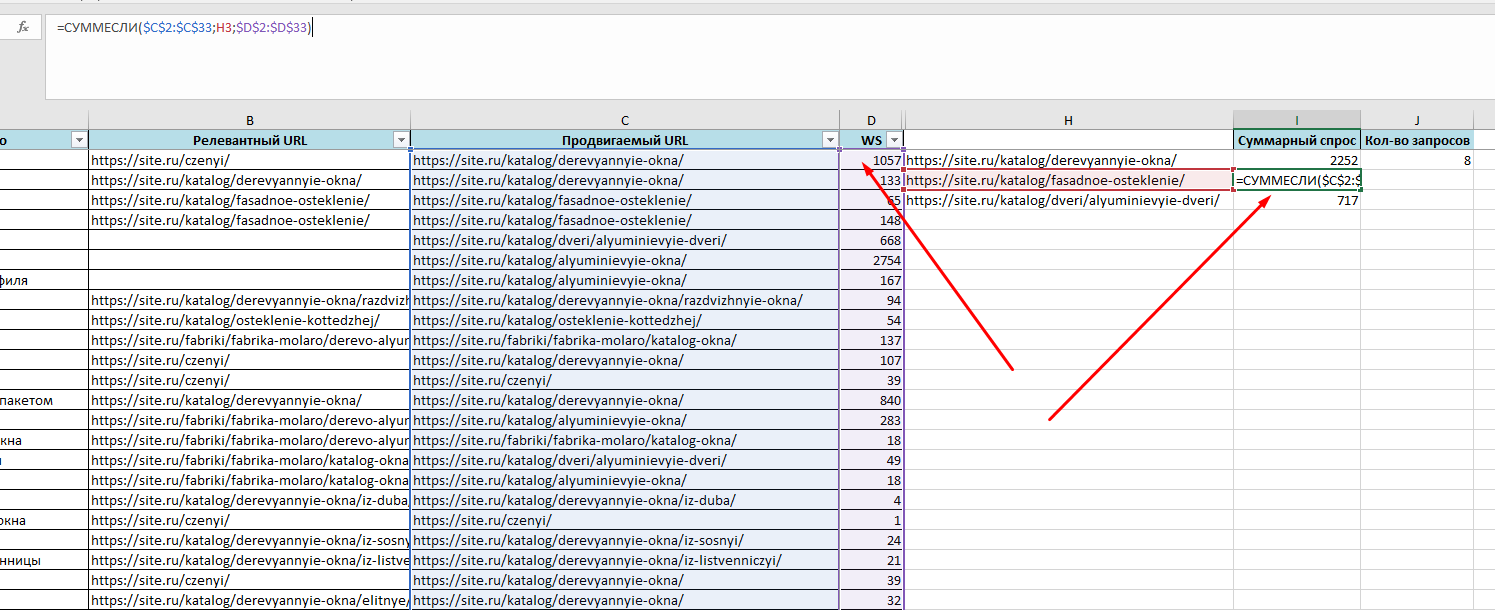Viewport: 1495px width, 610px height.
Task: Select column J header
Action: pyautogui.click(x=1417, y=120)
